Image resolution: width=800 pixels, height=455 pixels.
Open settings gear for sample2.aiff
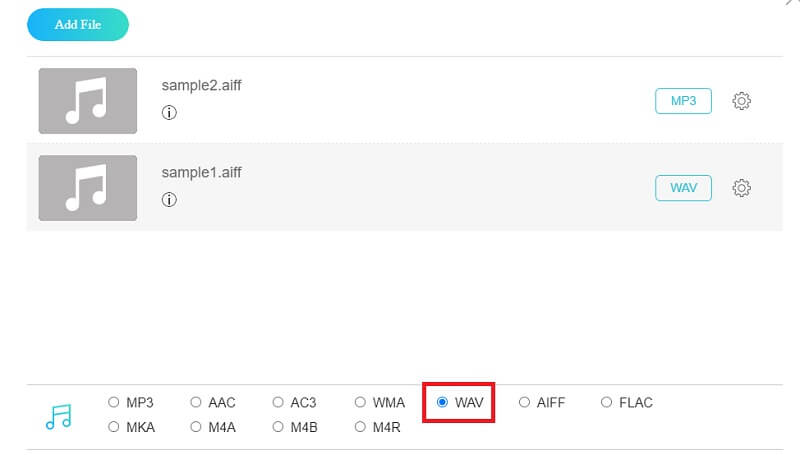point(741,101)
